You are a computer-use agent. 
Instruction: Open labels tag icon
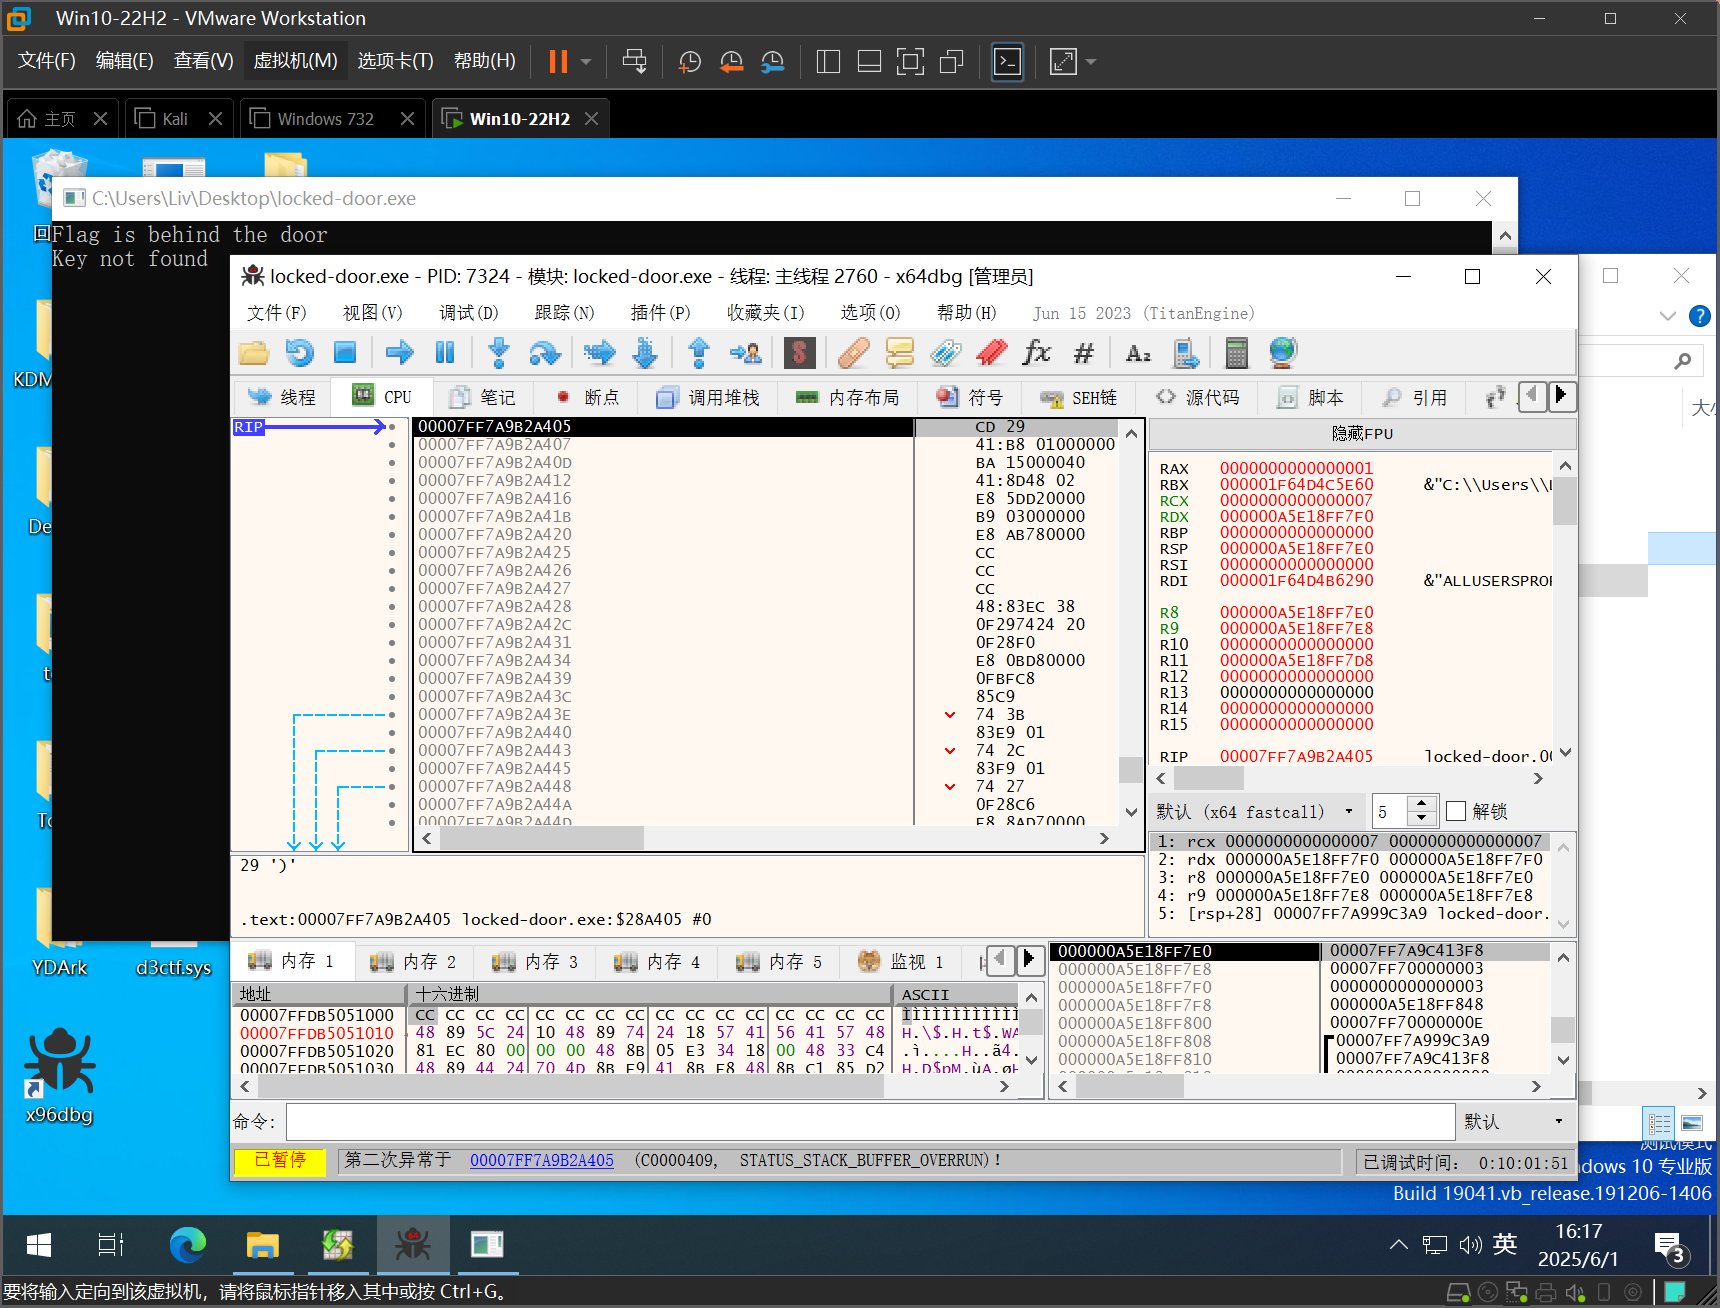pos(945,352)
